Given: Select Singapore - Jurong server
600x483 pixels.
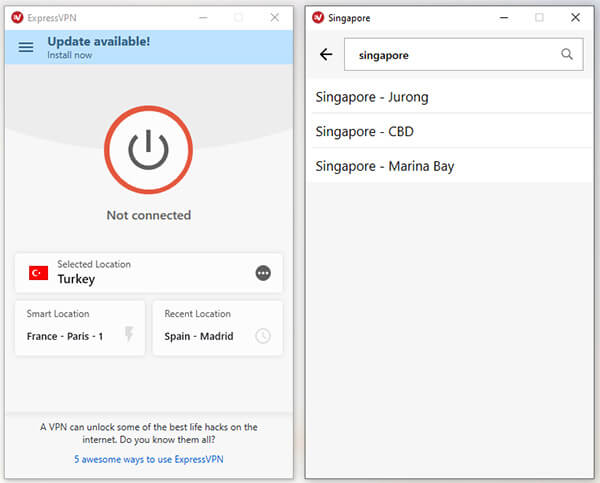Looking at the screenshot, I should point(452,97).
